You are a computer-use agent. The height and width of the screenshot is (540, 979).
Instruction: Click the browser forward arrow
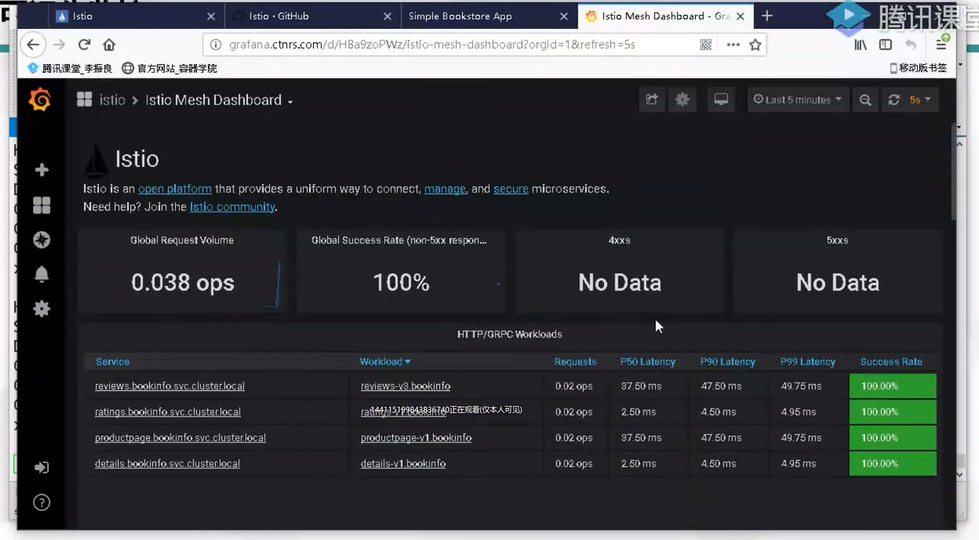click(x=59, y=44)
